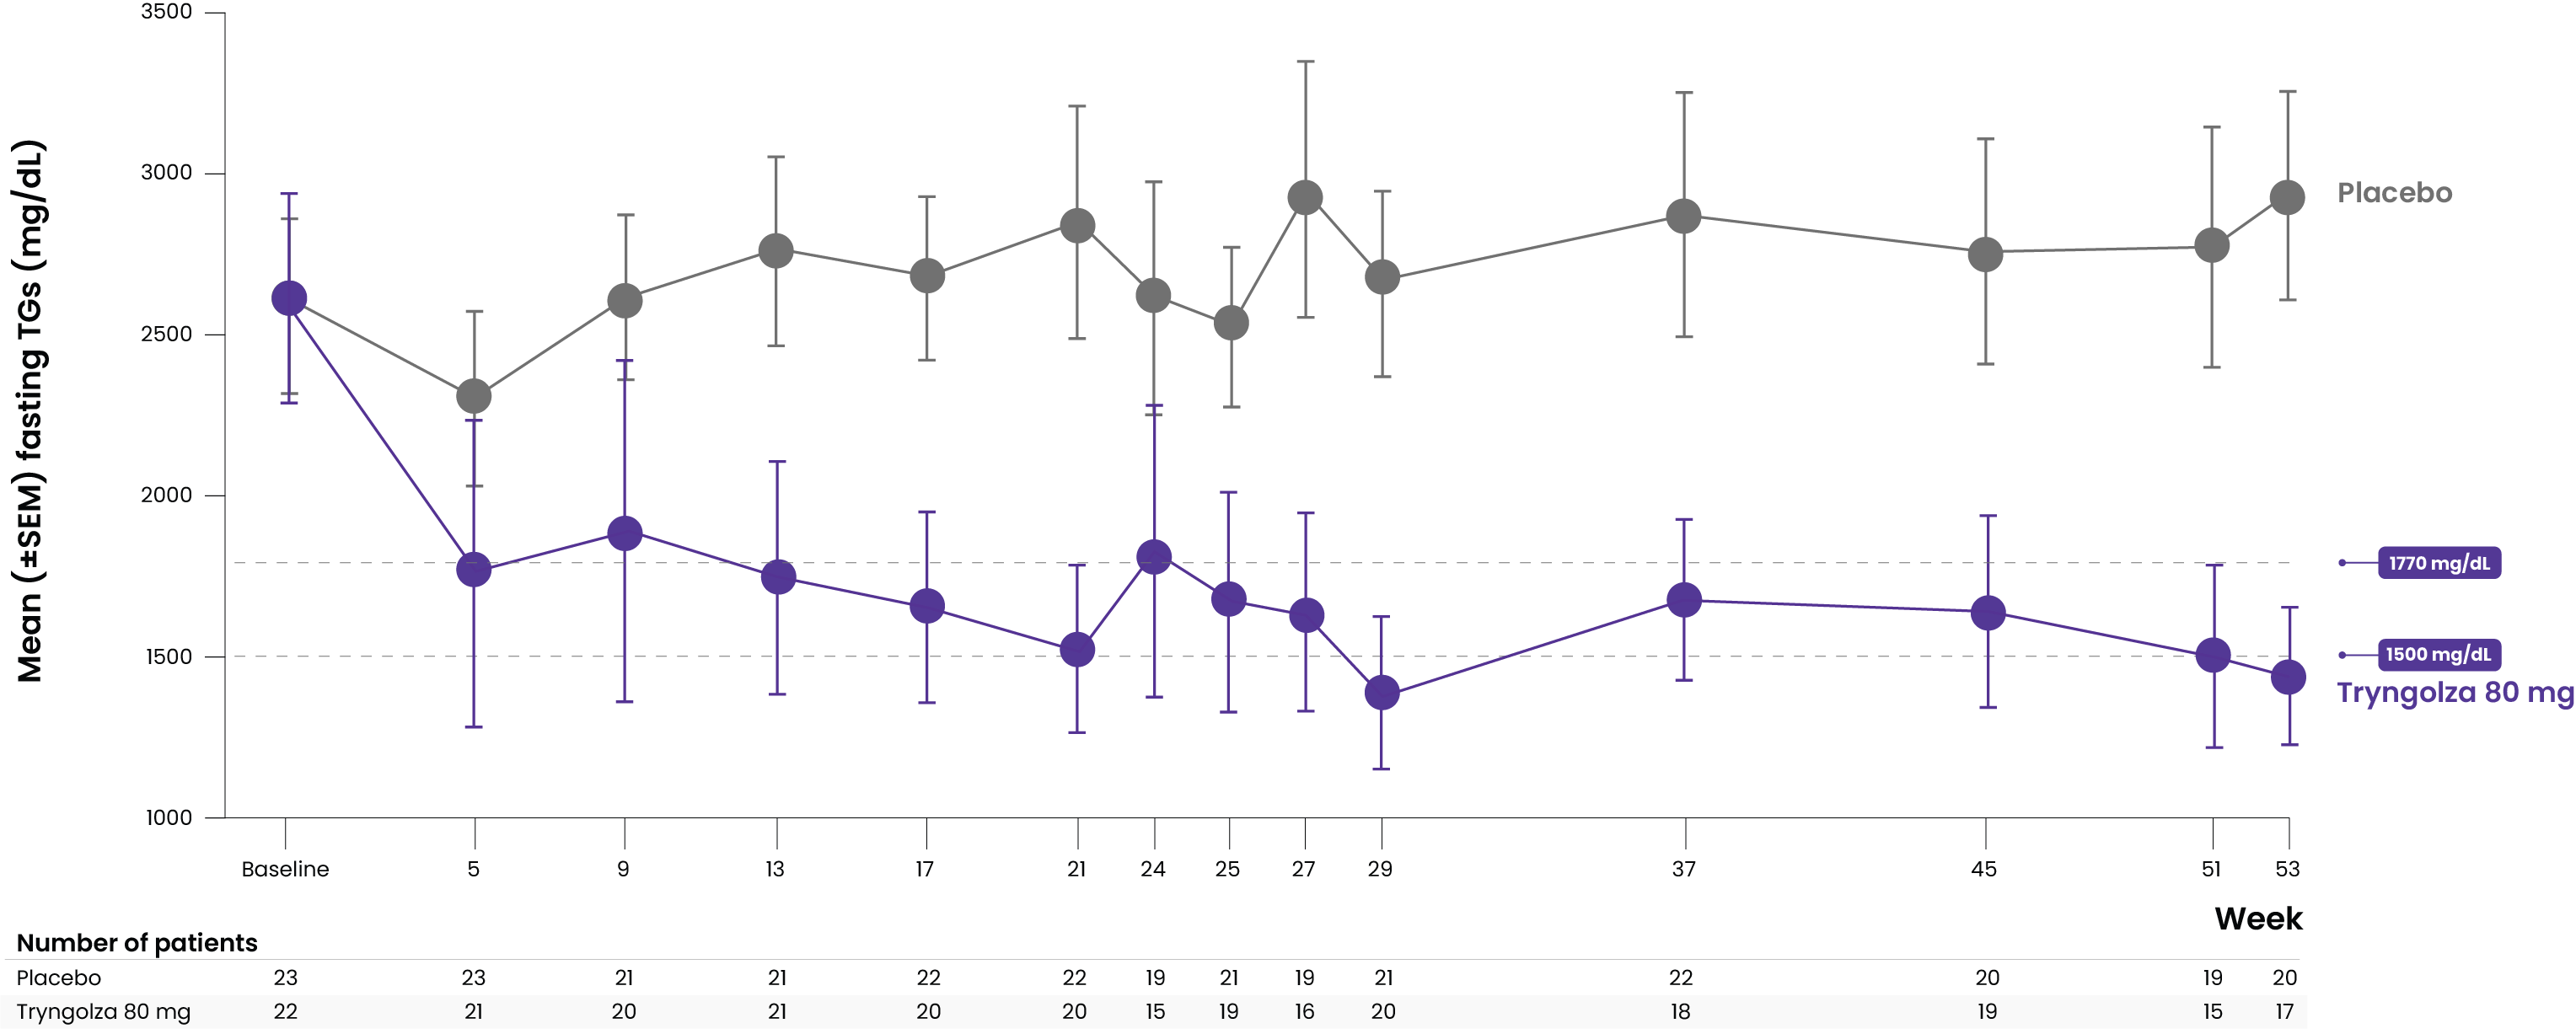Click the Placebo patient count for week 37
The image size is (2576, 1034).
pos(1681,978)
